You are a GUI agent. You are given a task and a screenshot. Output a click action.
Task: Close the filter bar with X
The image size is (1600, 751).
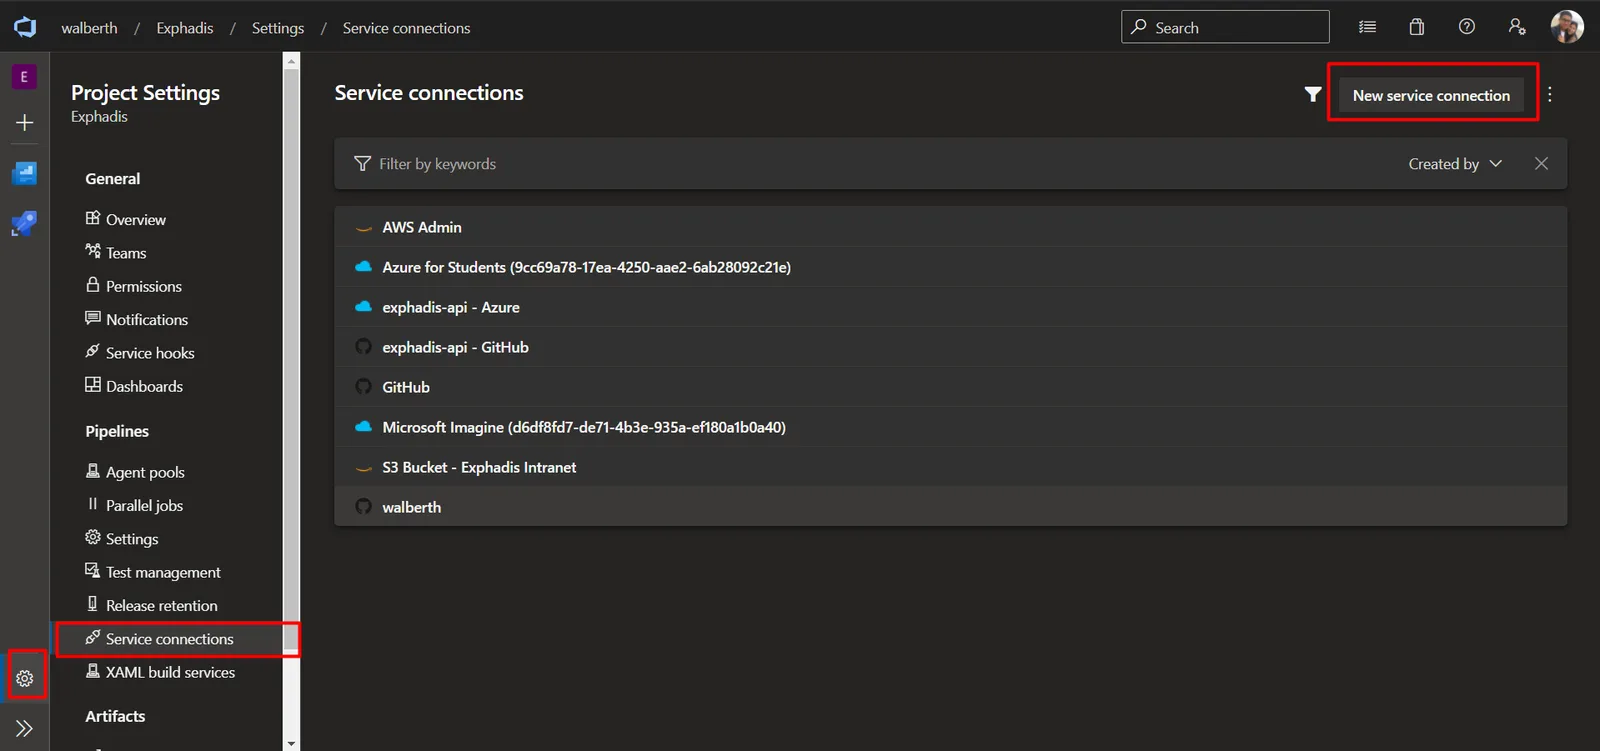coord(1541,164)
